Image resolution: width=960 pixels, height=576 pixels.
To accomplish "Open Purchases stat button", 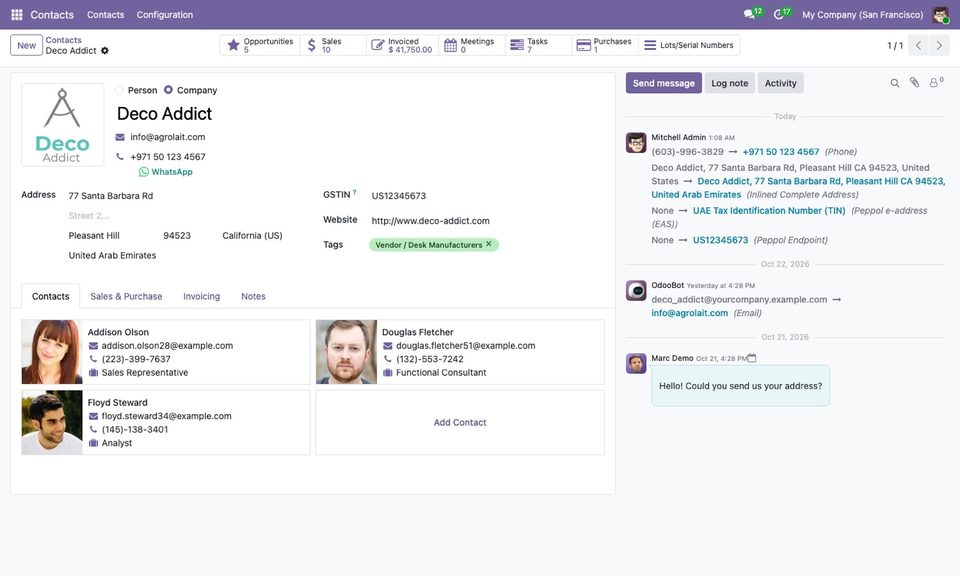I will [x=605, y=45].
